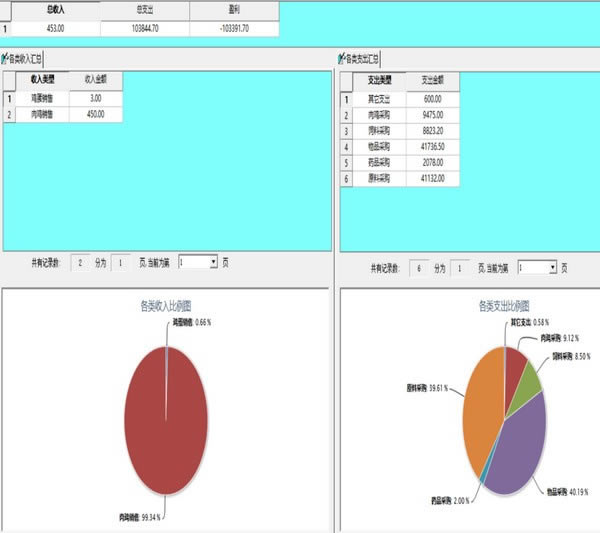The width and height of the screenshot is (600, 533).
Task: Sort by the 支出金额 column header
Action: 433,80
